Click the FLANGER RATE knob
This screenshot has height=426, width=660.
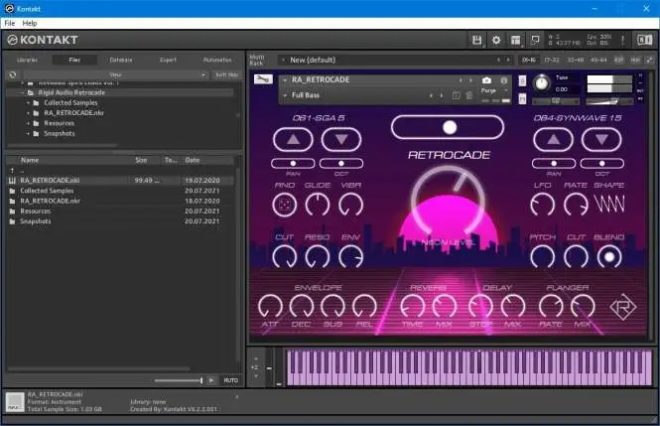(x=551, y=306)
